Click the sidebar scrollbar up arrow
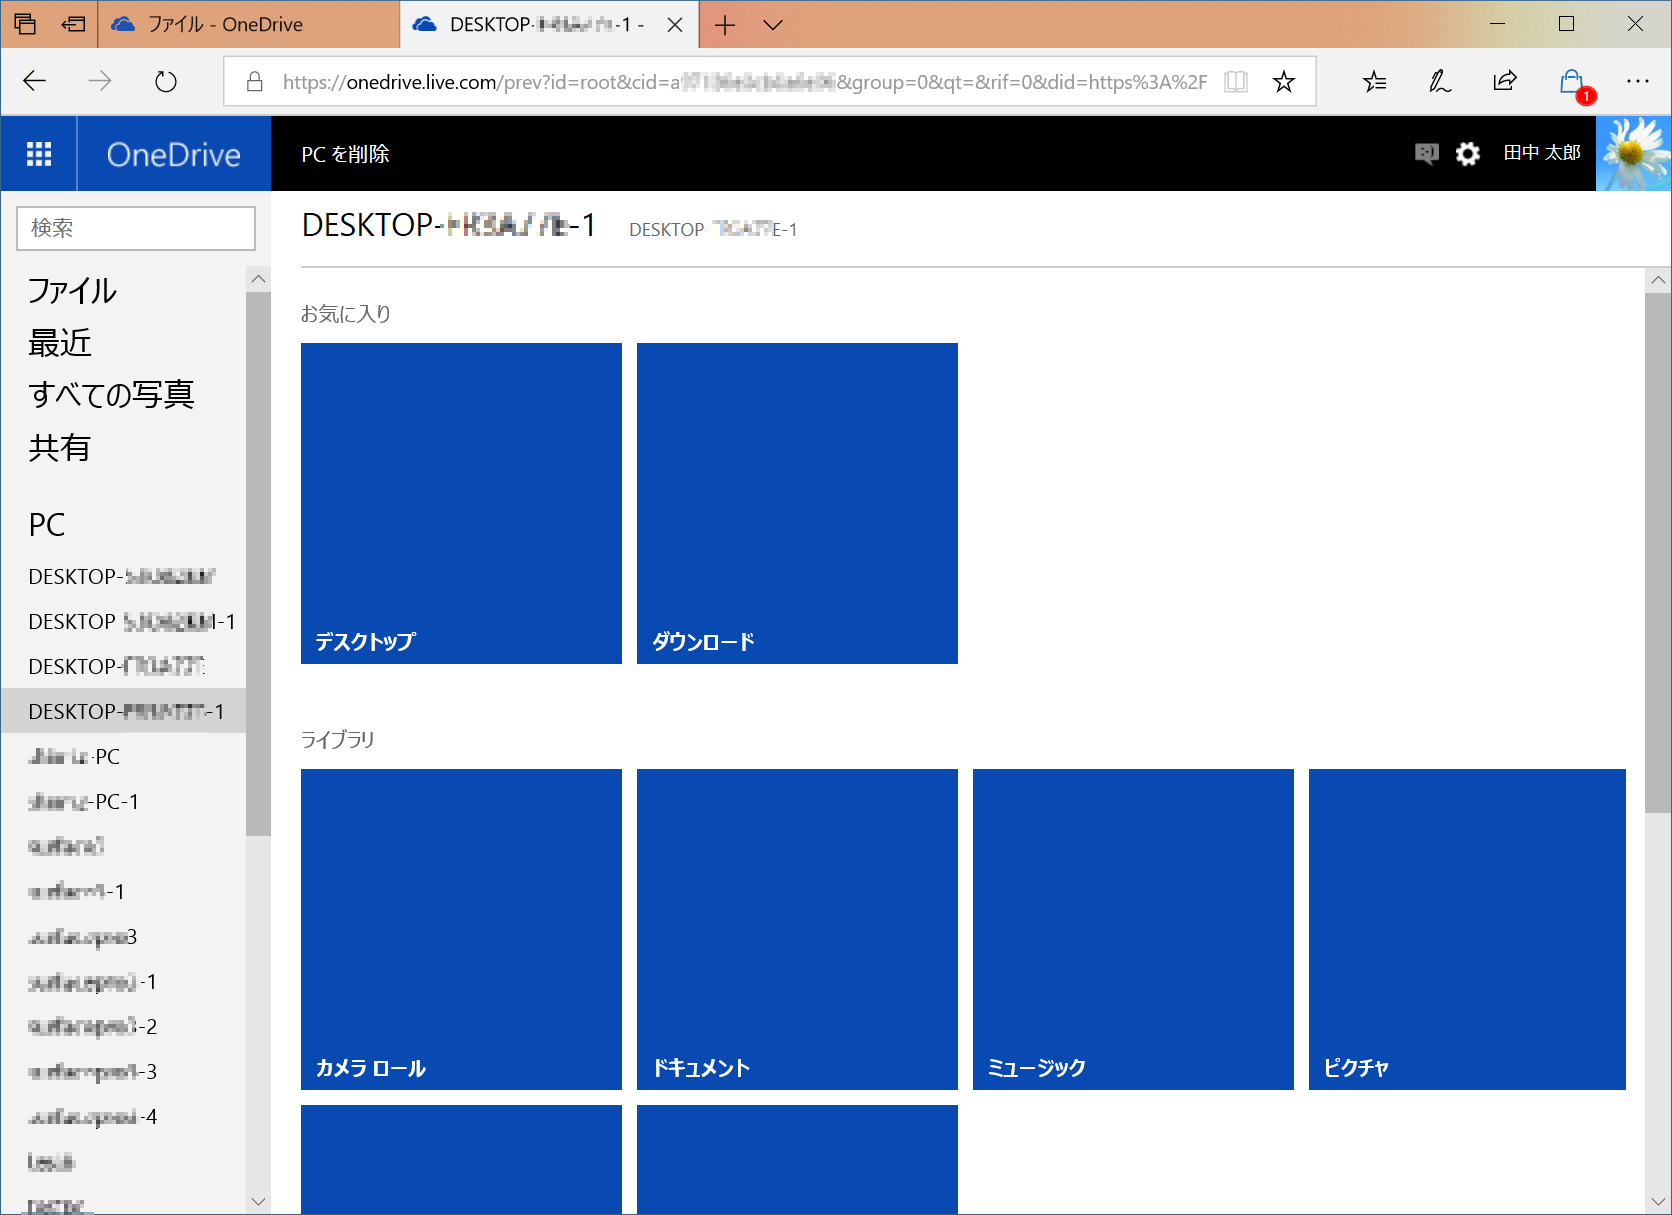1672x1215 pixels. 259,279
